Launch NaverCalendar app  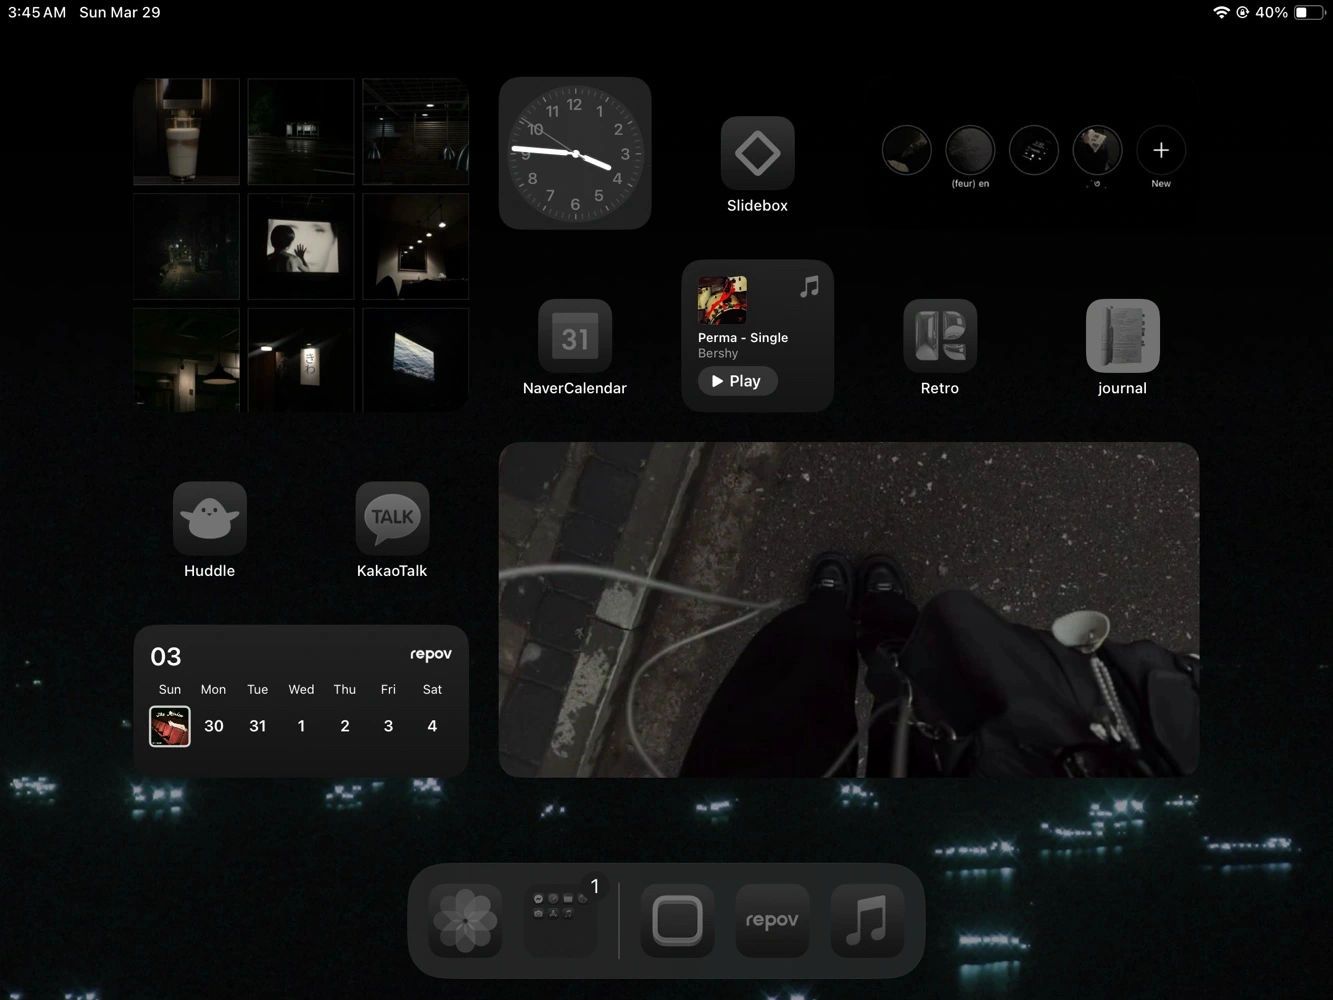[x=574, y=336]
